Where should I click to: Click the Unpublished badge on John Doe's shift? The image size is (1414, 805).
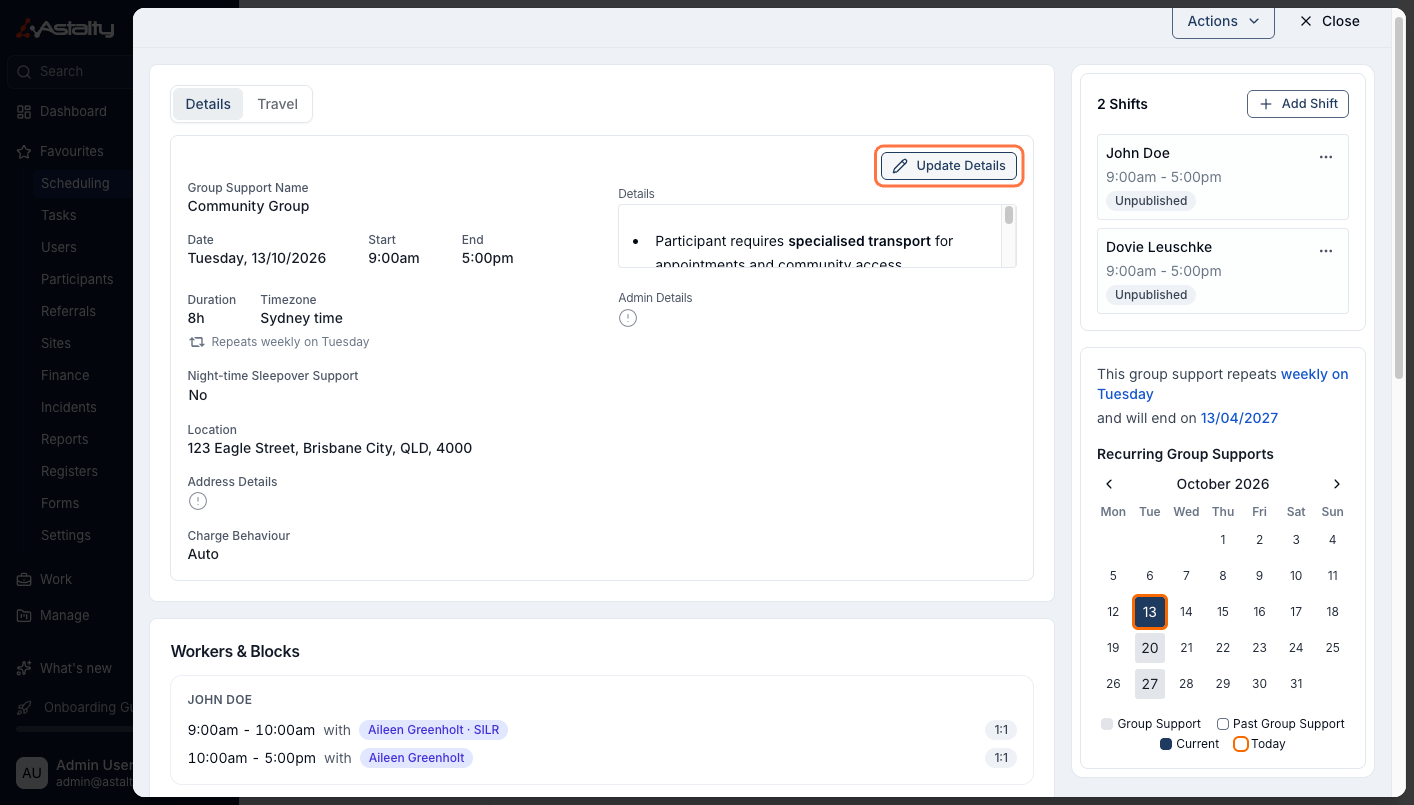coord(1151,201)
